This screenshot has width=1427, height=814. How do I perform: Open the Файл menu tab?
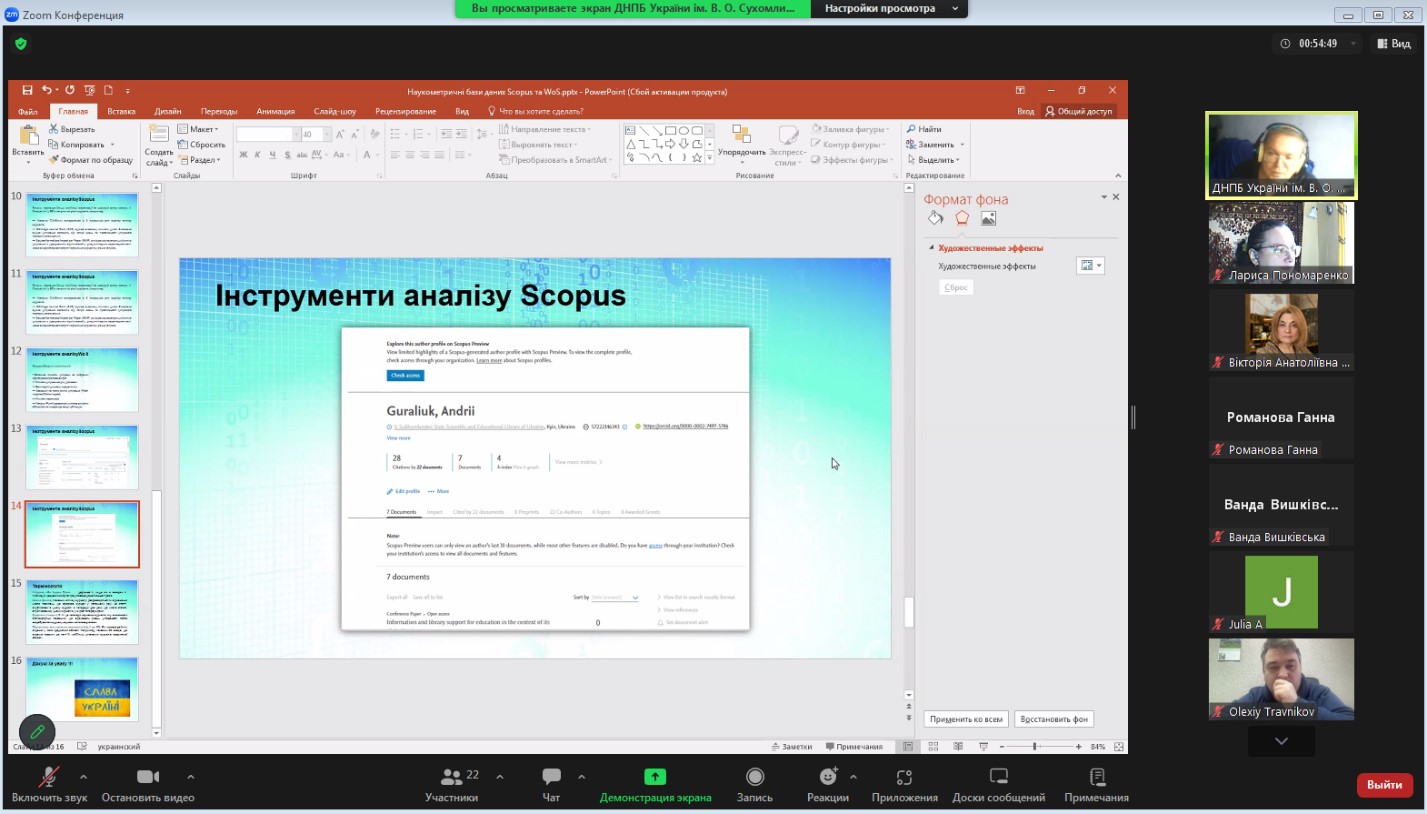tap(27, 111)
